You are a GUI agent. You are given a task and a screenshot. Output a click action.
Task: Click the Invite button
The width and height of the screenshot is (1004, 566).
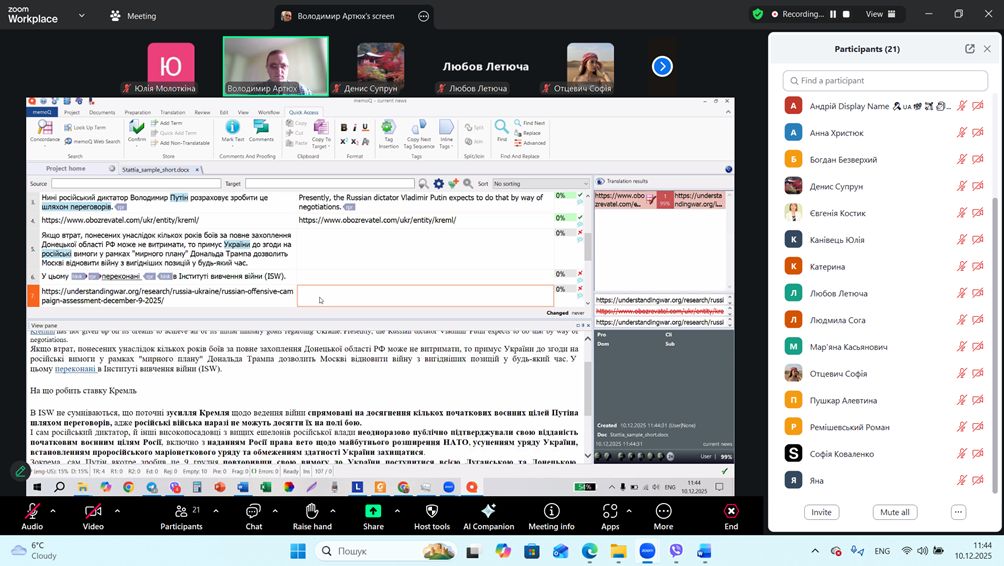point(821,512)
